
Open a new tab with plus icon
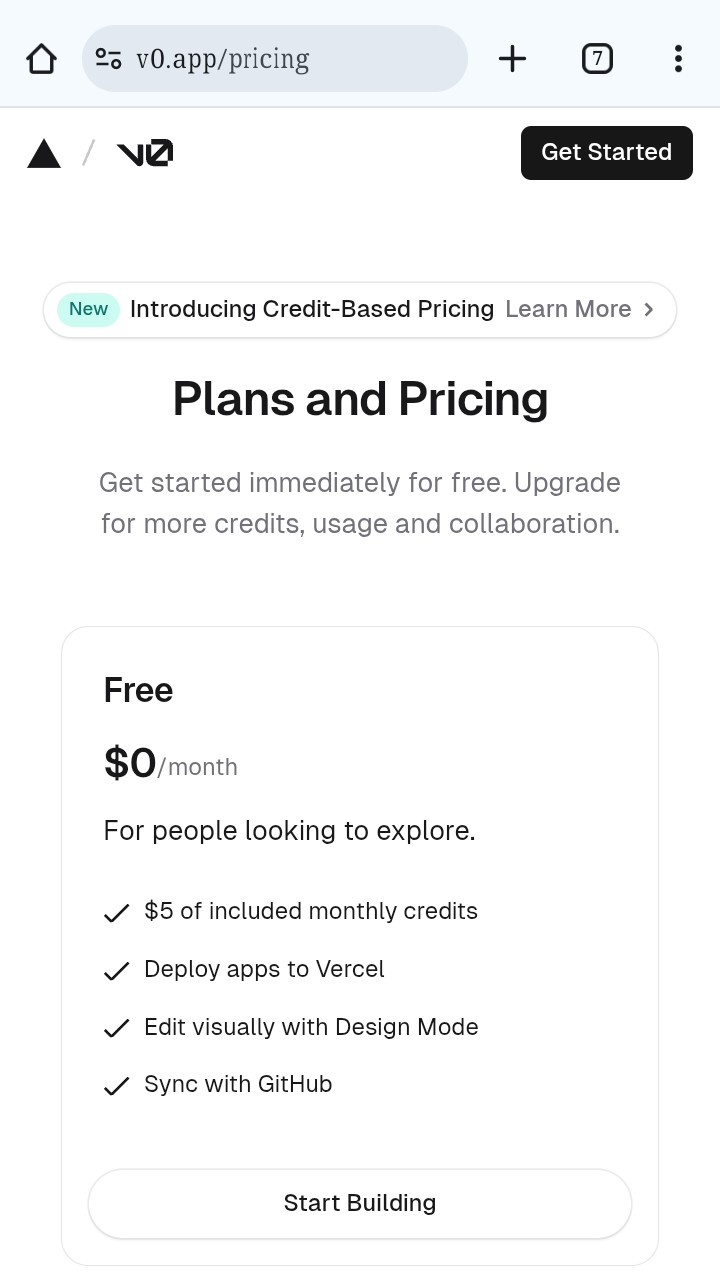pyautogui.click(x=512, y=59)
